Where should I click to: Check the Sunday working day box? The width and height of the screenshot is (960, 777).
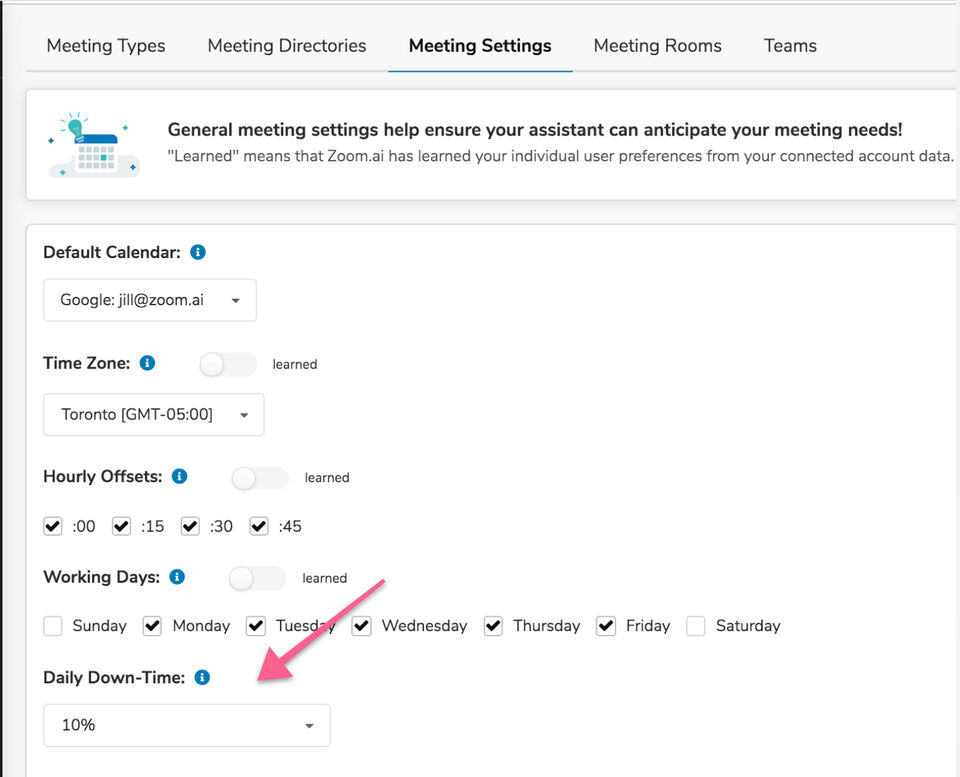pos(53,626)
